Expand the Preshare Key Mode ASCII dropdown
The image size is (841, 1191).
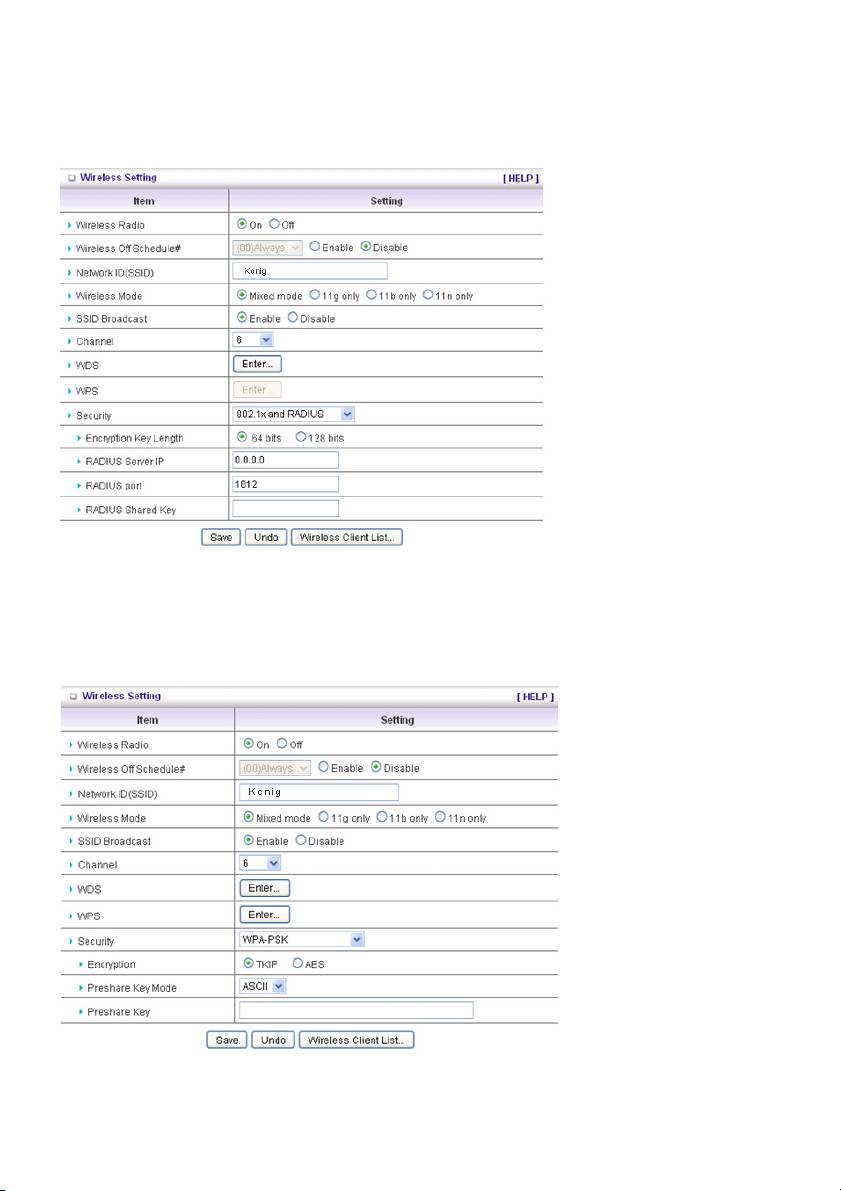[x=264, y=986]
